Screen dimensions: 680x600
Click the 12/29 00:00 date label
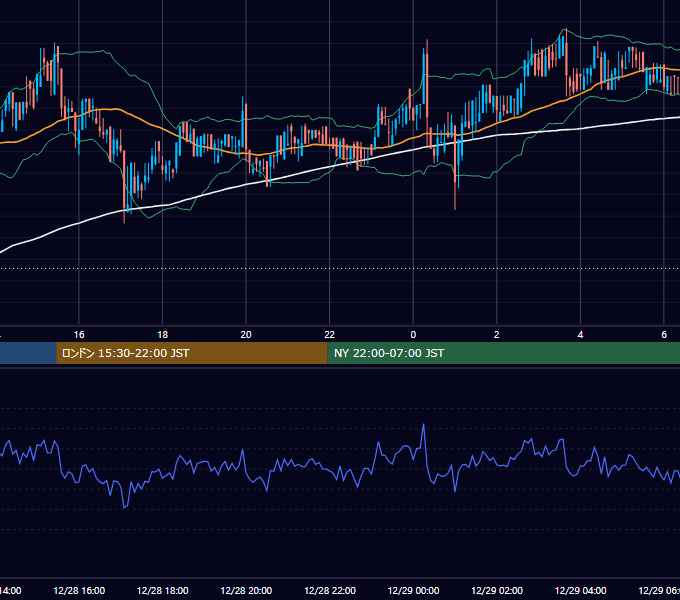tap(413, 590)
